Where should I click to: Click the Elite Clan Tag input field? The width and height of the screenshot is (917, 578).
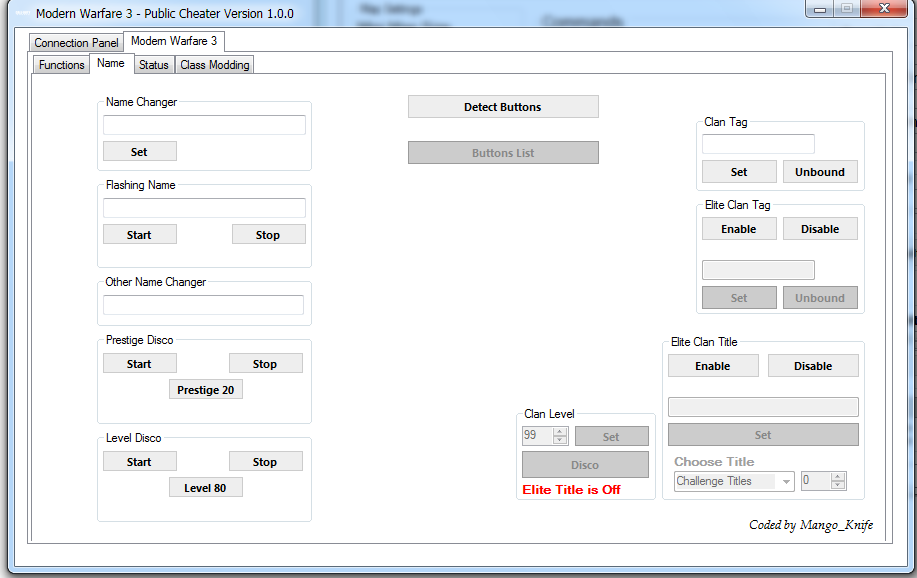click(x=758, y=270)
